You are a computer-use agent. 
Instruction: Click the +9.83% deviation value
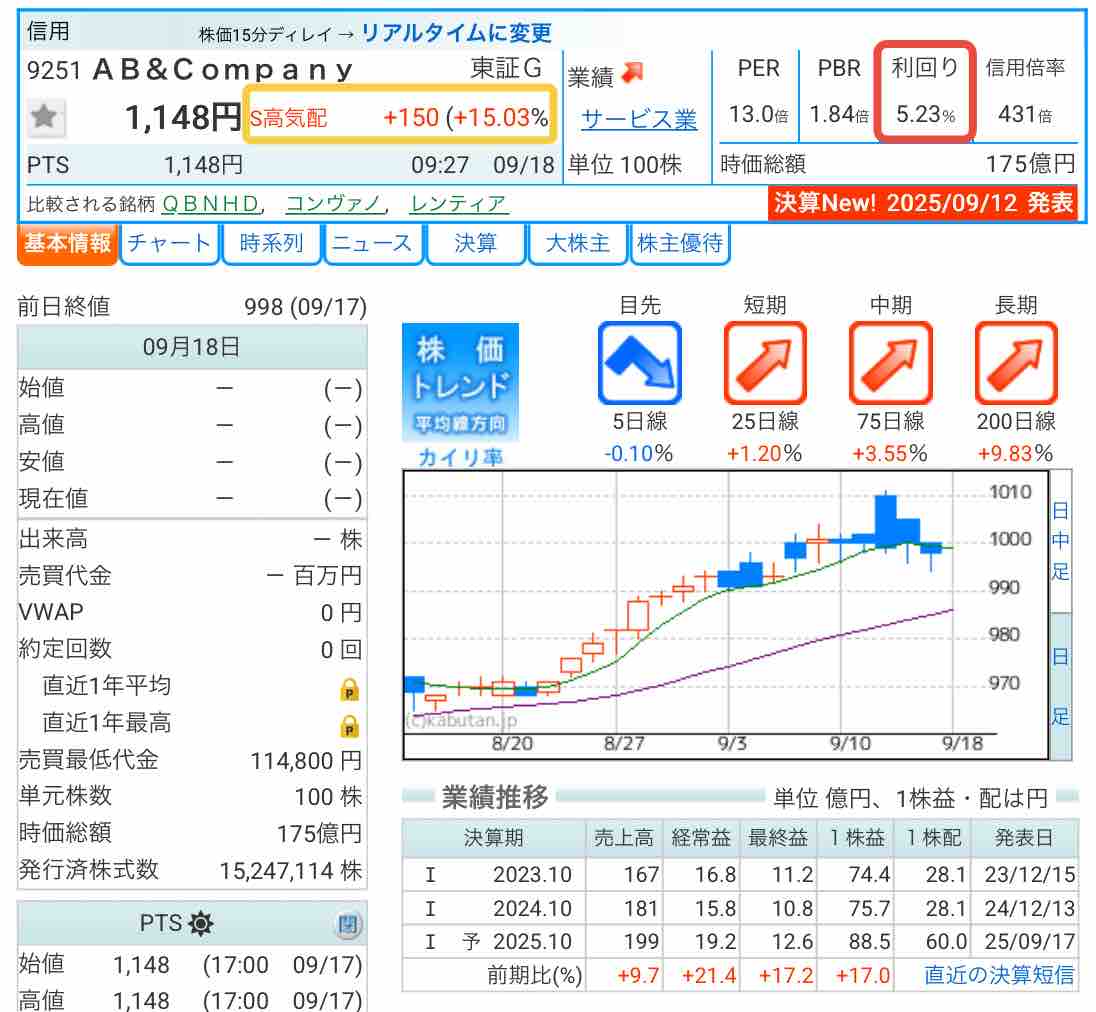pyautogui.click(x=1015, y=454)
